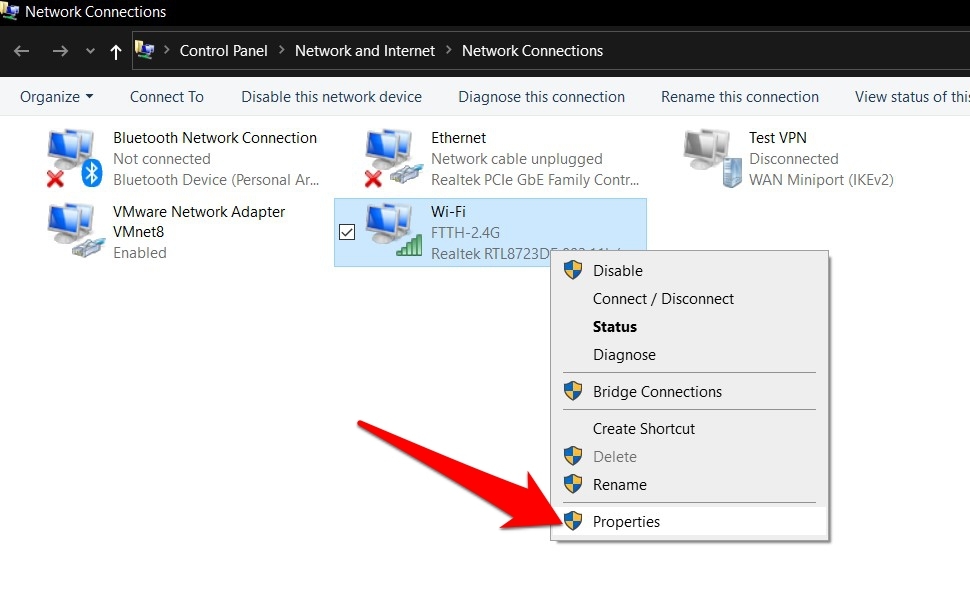Click the 'FTTH-2.4G' network name text
The height and width of the screenshot is (603, 970).
465,233
